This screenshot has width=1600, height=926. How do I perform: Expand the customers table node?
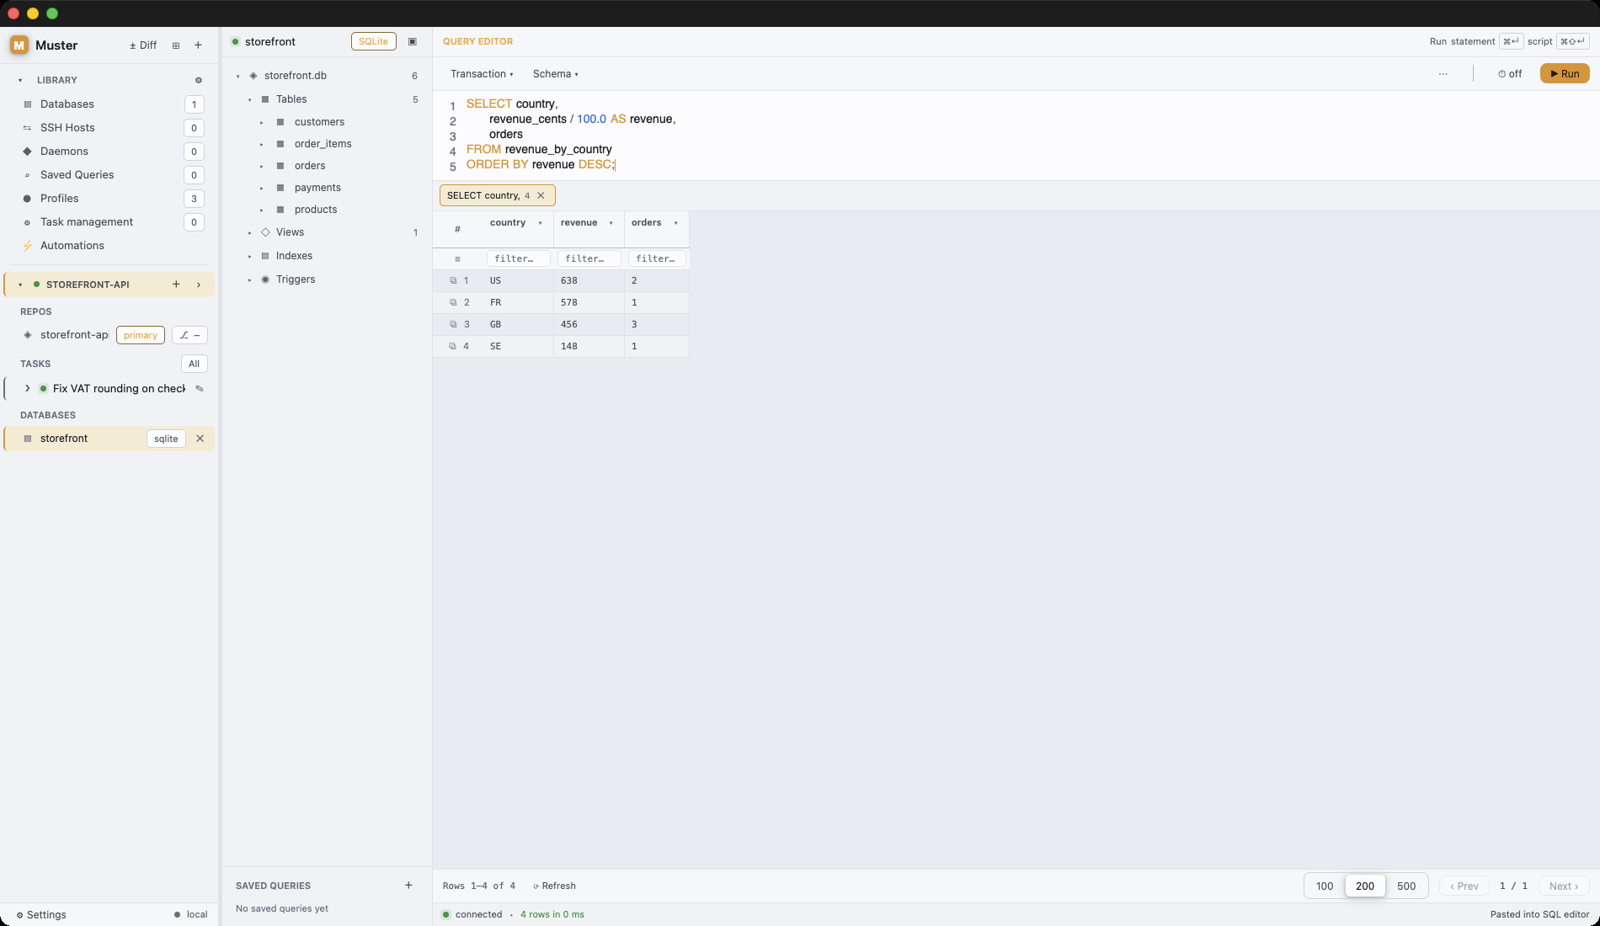[x=262, y=122]
